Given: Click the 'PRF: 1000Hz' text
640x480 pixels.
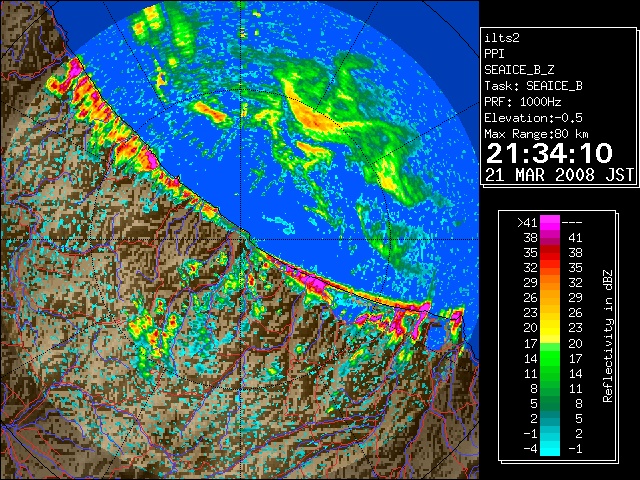Looking at the screenshot, I should pyautogui.click(x=522, y=102).
